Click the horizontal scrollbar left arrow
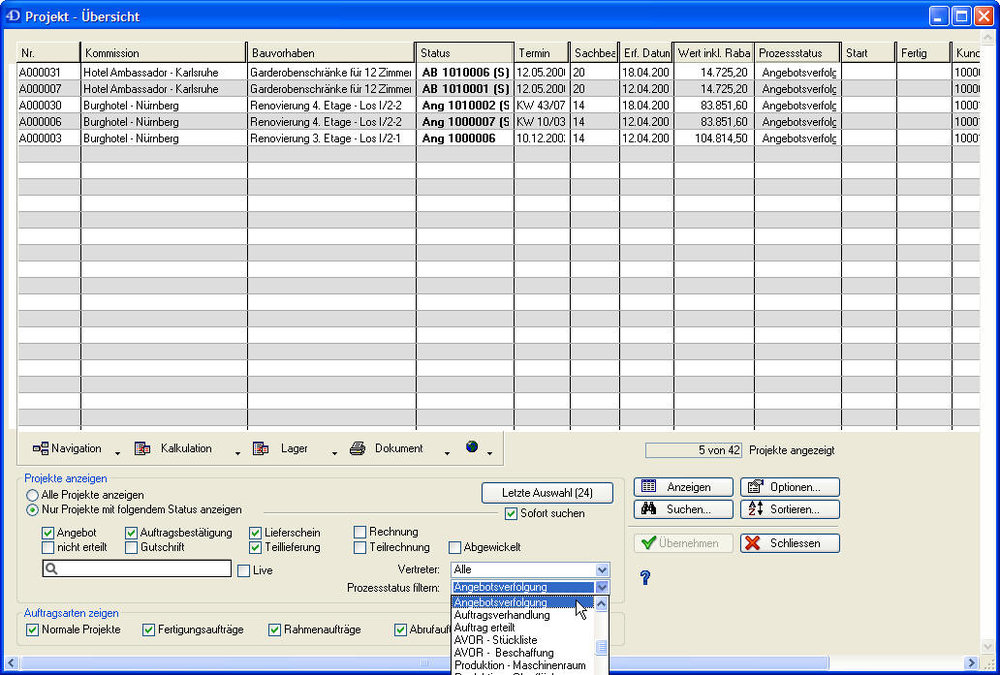This screenshot has width=1000, height=675. point(11,663)
